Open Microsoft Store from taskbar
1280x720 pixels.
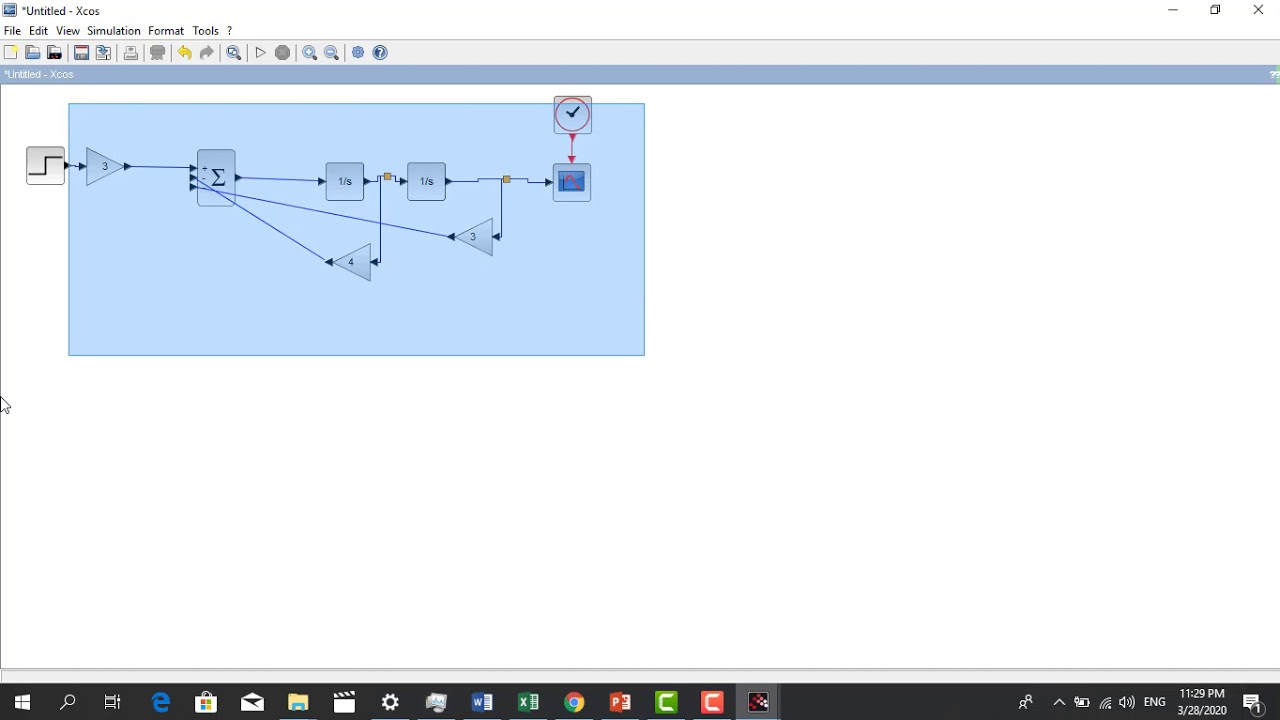coord(206,703)
